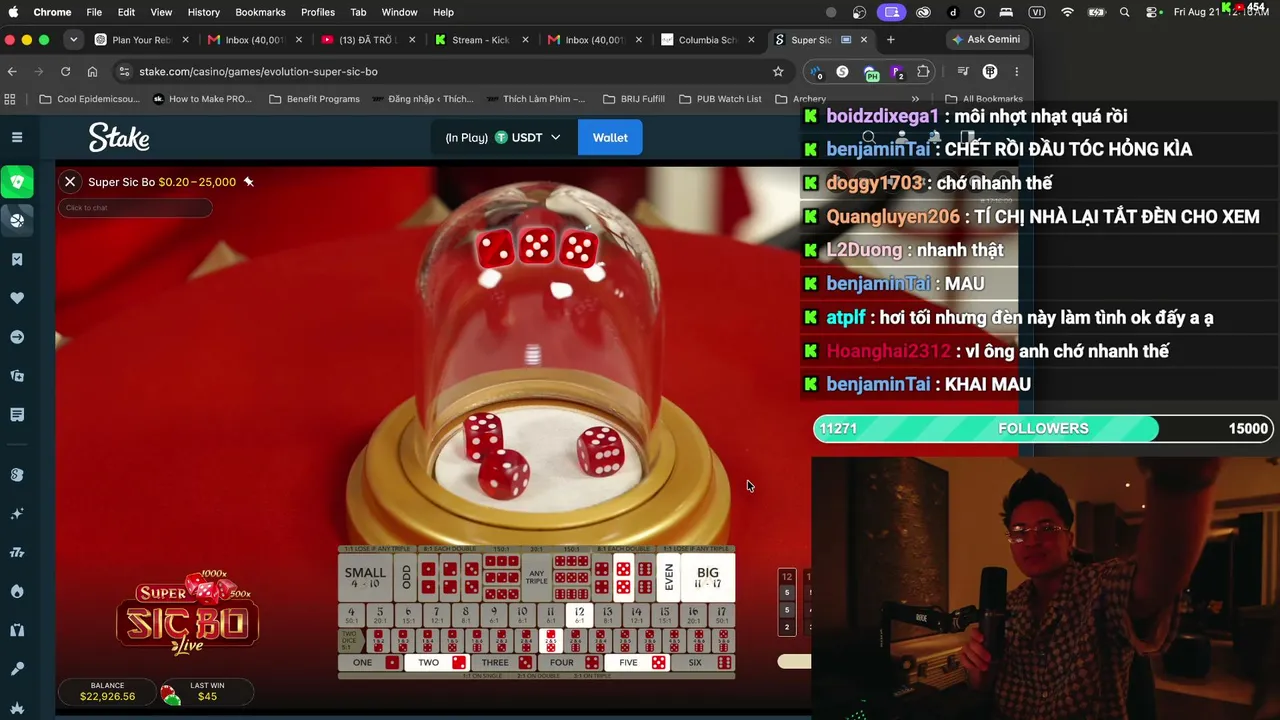Open the PUB Watch List bookmark folder
1280x720 pixels.
pos(720,99)
